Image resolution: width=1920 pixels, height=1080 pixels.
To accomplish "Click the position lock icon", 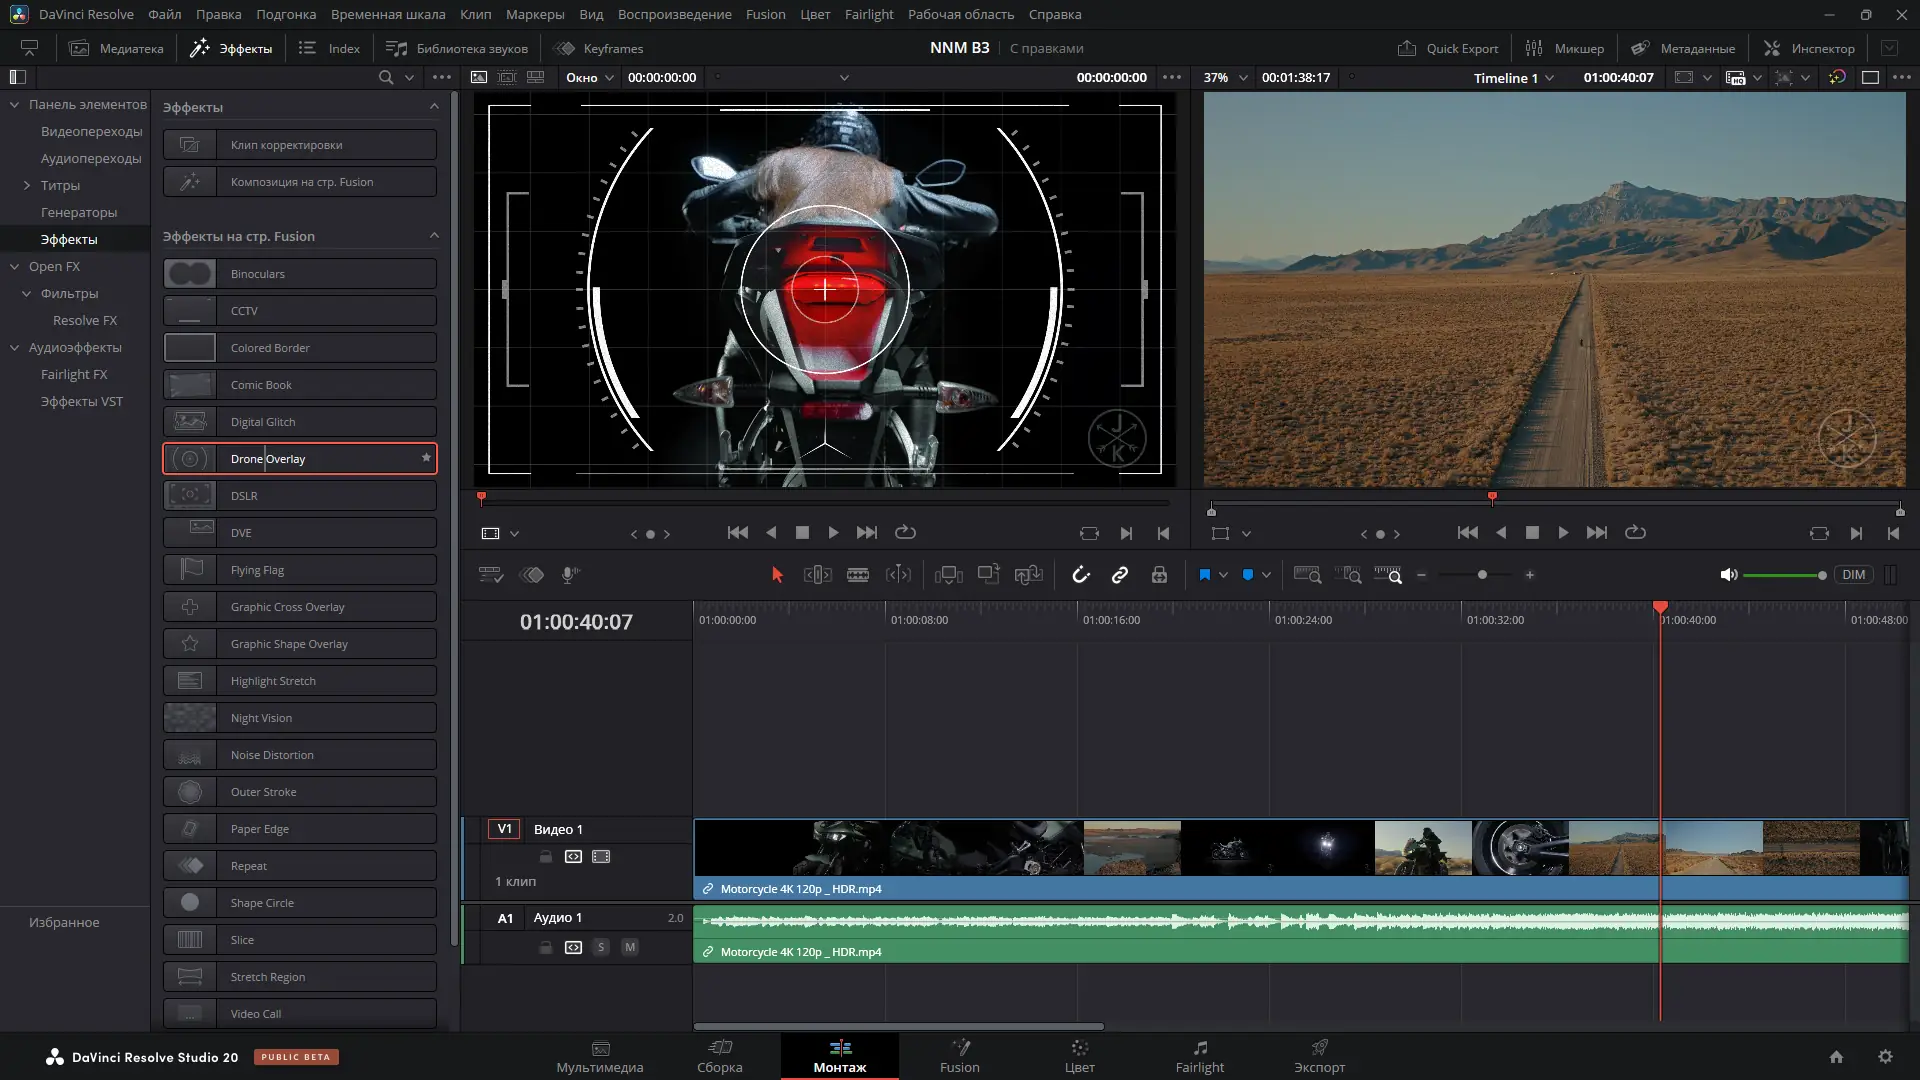I will [x=1159, y=575].
